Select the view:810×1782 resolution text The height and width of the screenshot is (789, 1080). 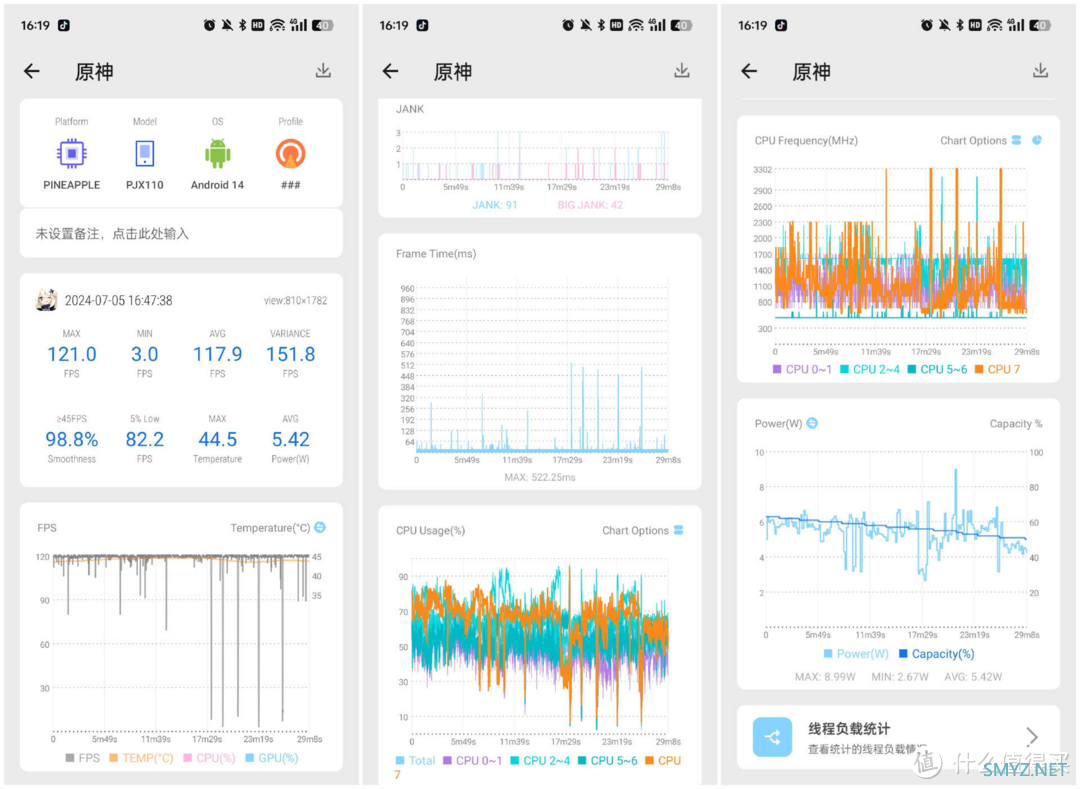coord(295,301)
